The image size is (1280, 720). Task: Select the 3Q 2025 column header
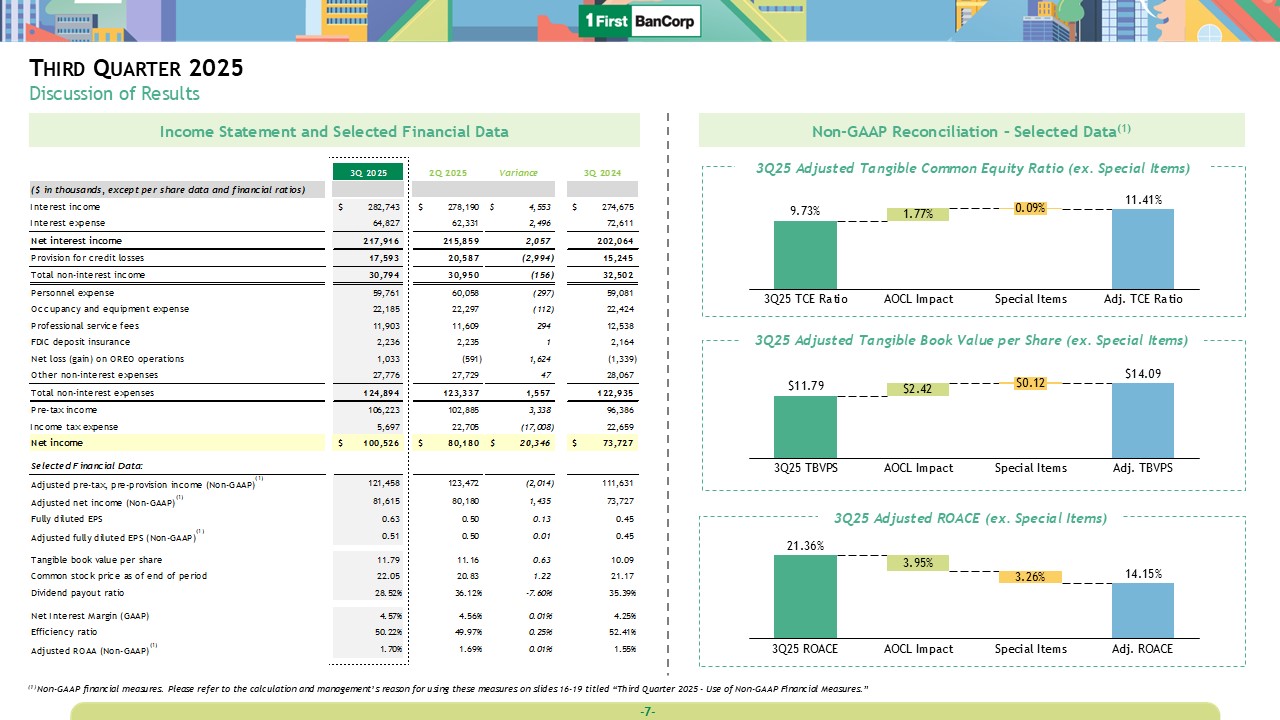click(x=368, y=173)
